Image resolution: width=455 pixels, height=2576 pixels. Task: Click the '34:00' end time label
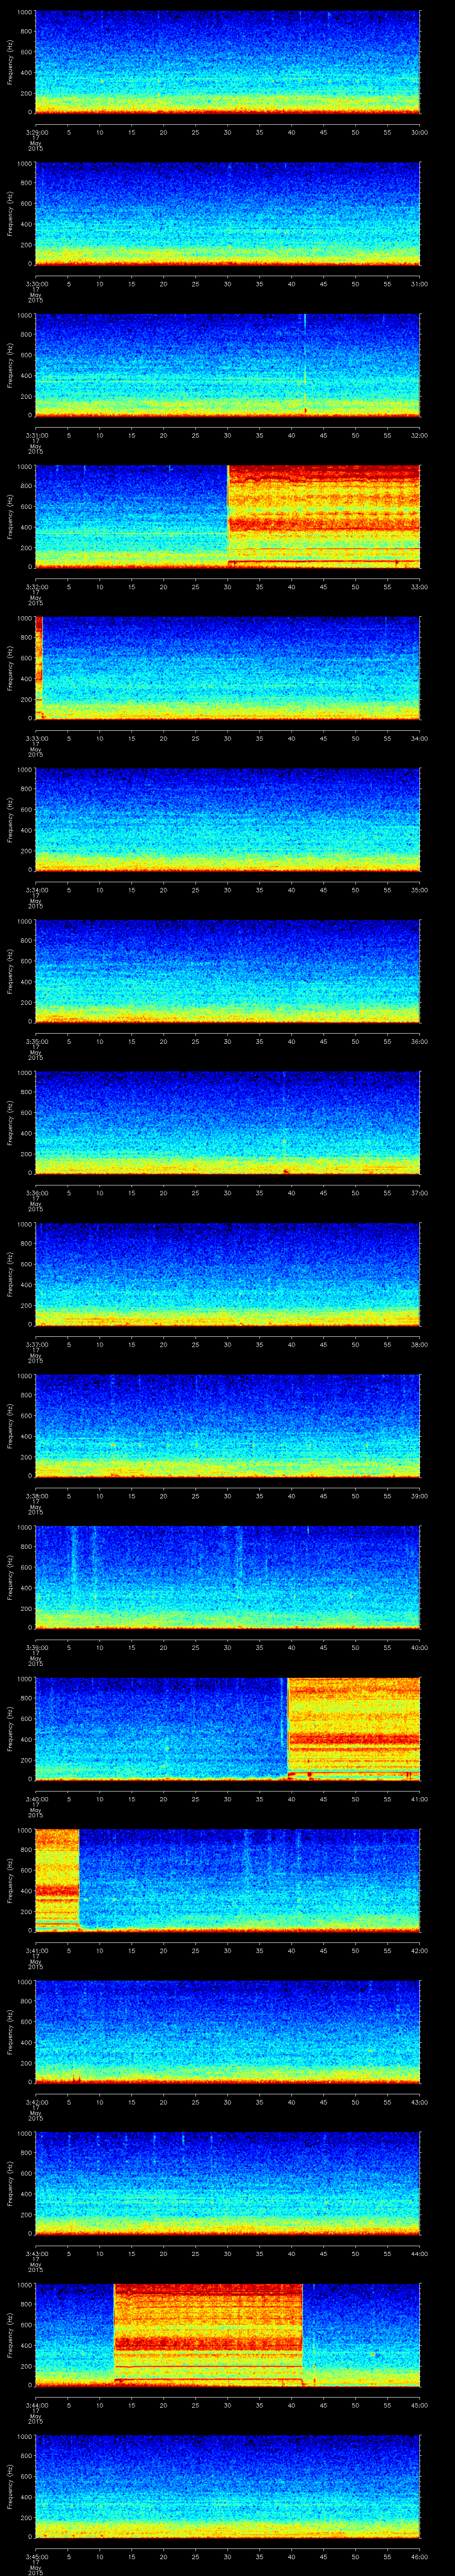point(420,738)
